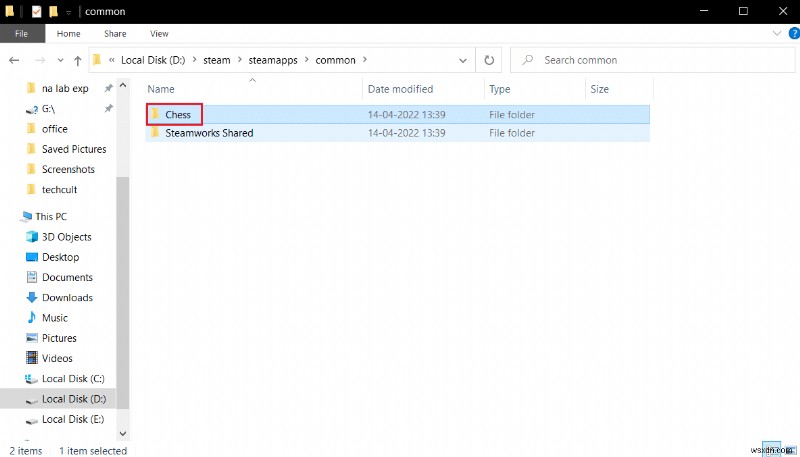Click the Search common field

tap(653, 60)
